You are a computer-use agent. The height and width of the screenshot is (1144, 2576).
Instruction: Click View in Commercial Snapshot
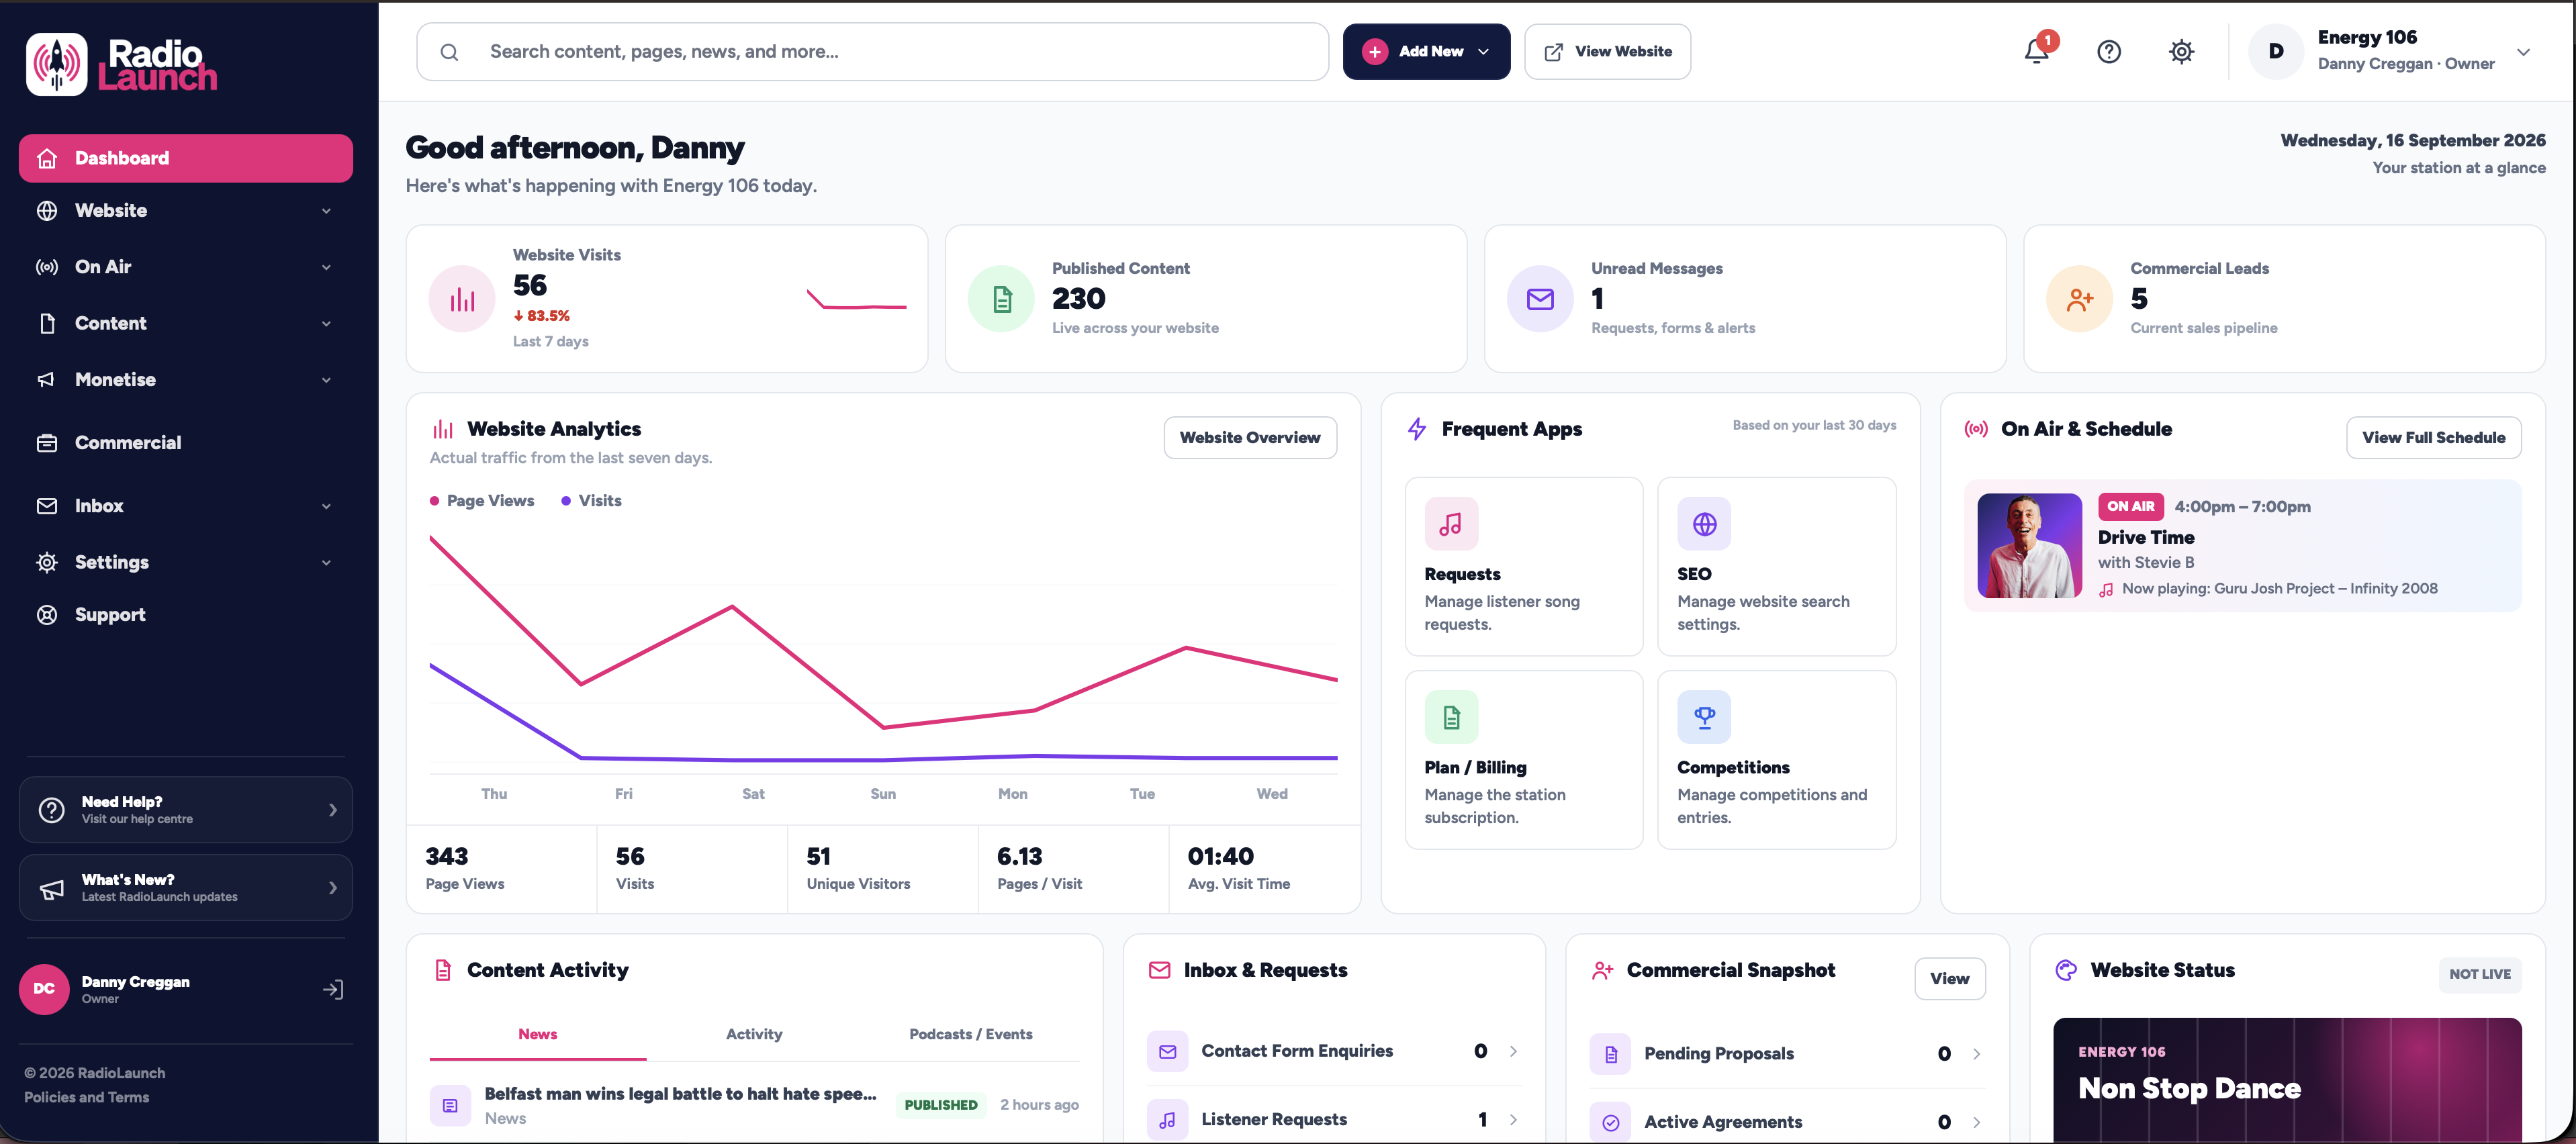[x=1950, y=979]
